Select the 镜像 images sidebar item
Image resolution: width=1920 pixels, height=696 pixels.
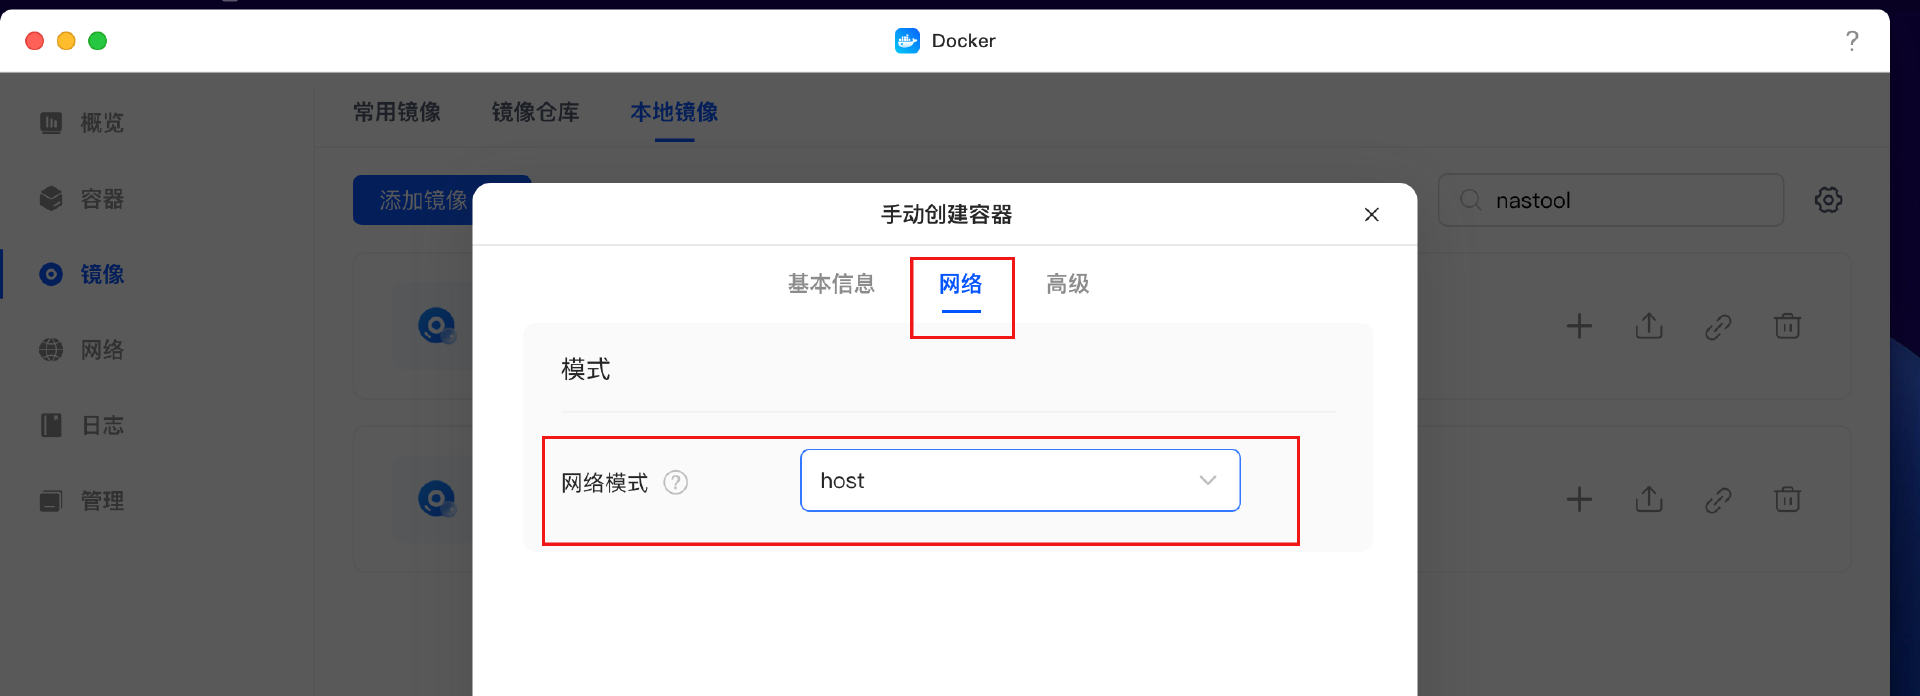click(82, 274)
